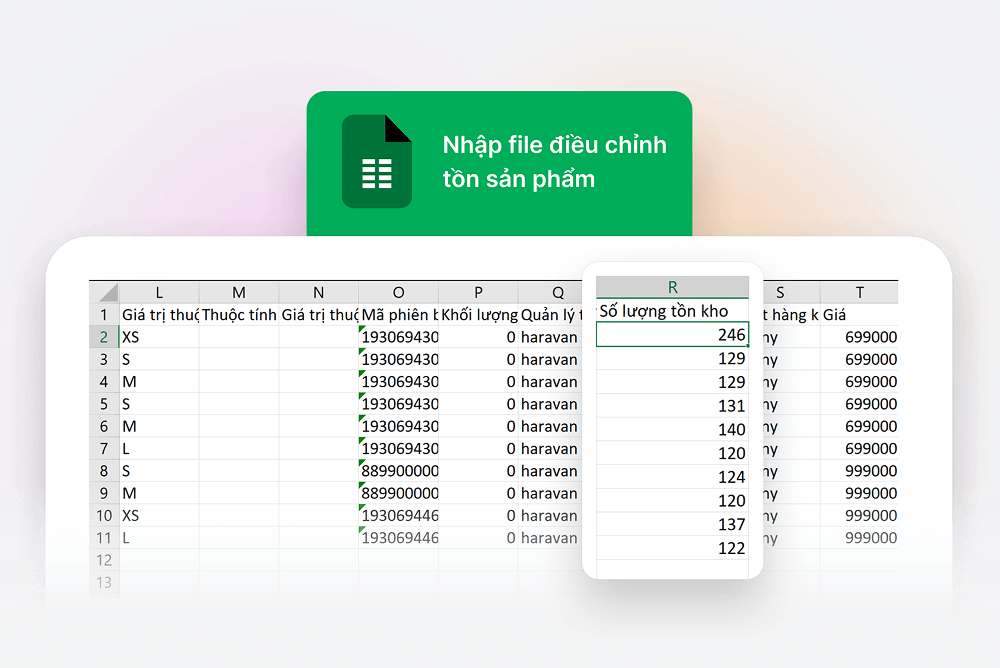1000x668 pixels.
Task: Click variant code 193069430 in row 2
Action: pos(398,337)
